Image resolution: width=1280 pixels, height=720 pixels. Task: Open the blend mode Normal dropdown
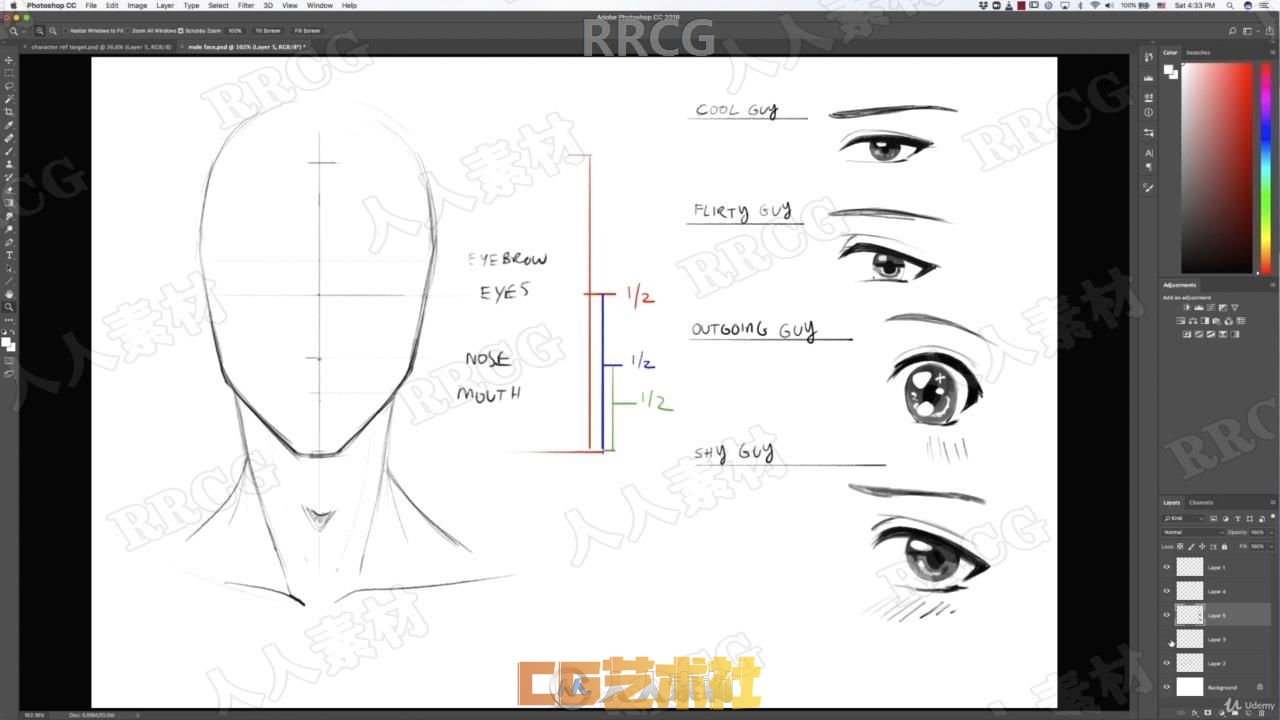click(x=1192, y=532)
